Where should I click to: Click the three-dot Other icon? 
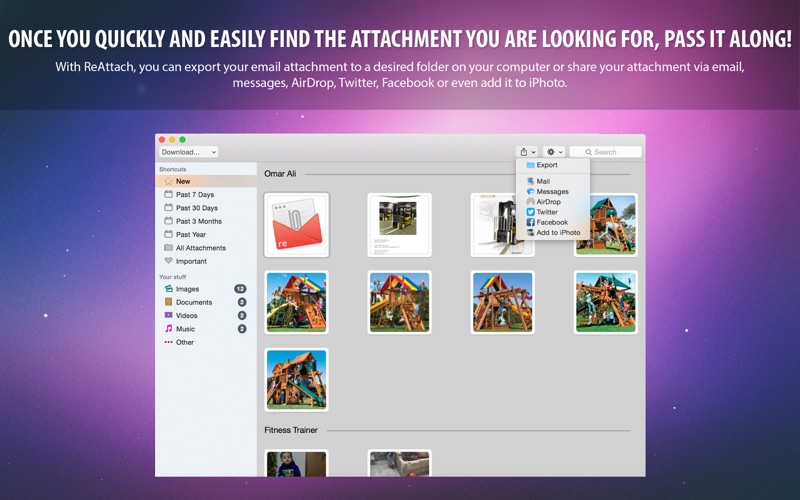[168, 342]
